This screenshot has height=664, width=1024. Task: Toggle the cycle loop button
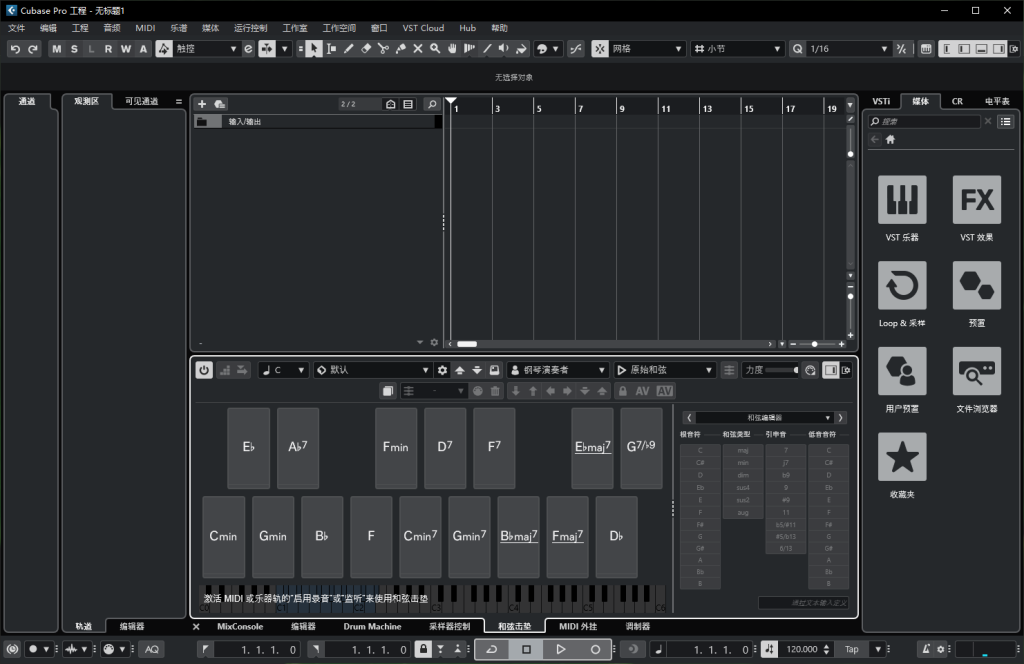click(x=492, y=649)
